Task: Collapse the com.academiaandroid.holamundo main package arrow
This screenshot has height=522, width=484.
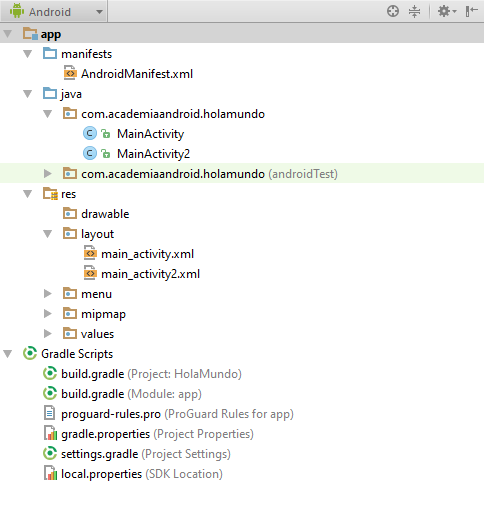Action: (x=48, y=114)
